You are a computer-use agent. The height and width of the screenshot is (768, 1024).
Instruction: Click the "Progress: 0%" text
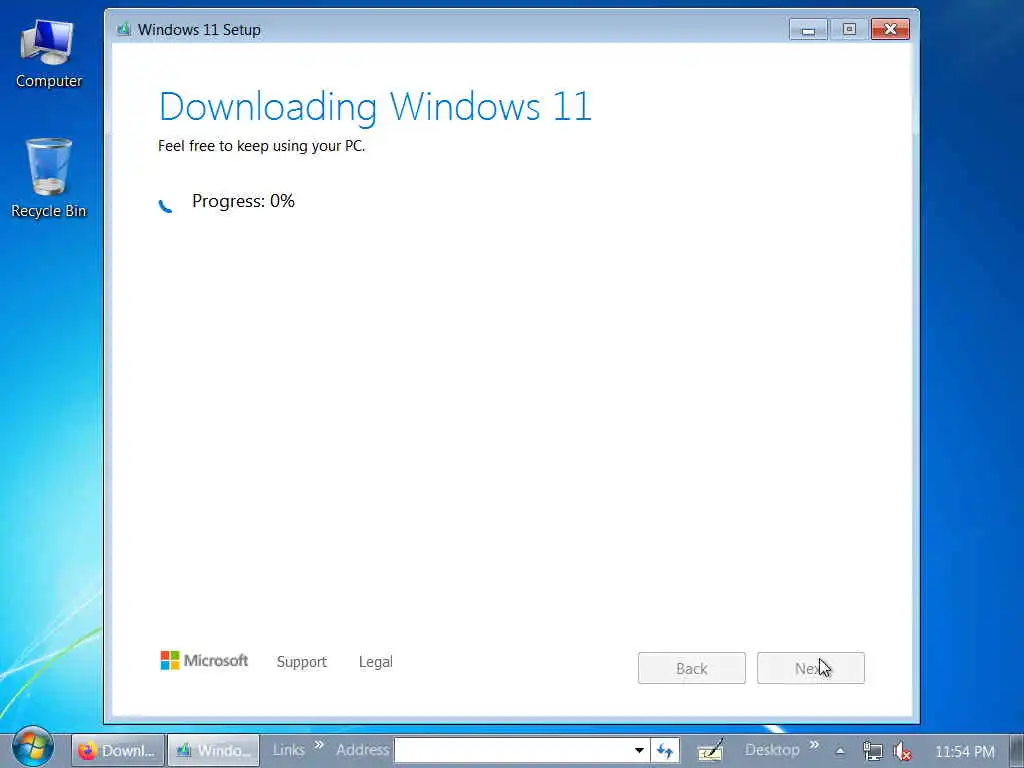(x=243, y=201)
